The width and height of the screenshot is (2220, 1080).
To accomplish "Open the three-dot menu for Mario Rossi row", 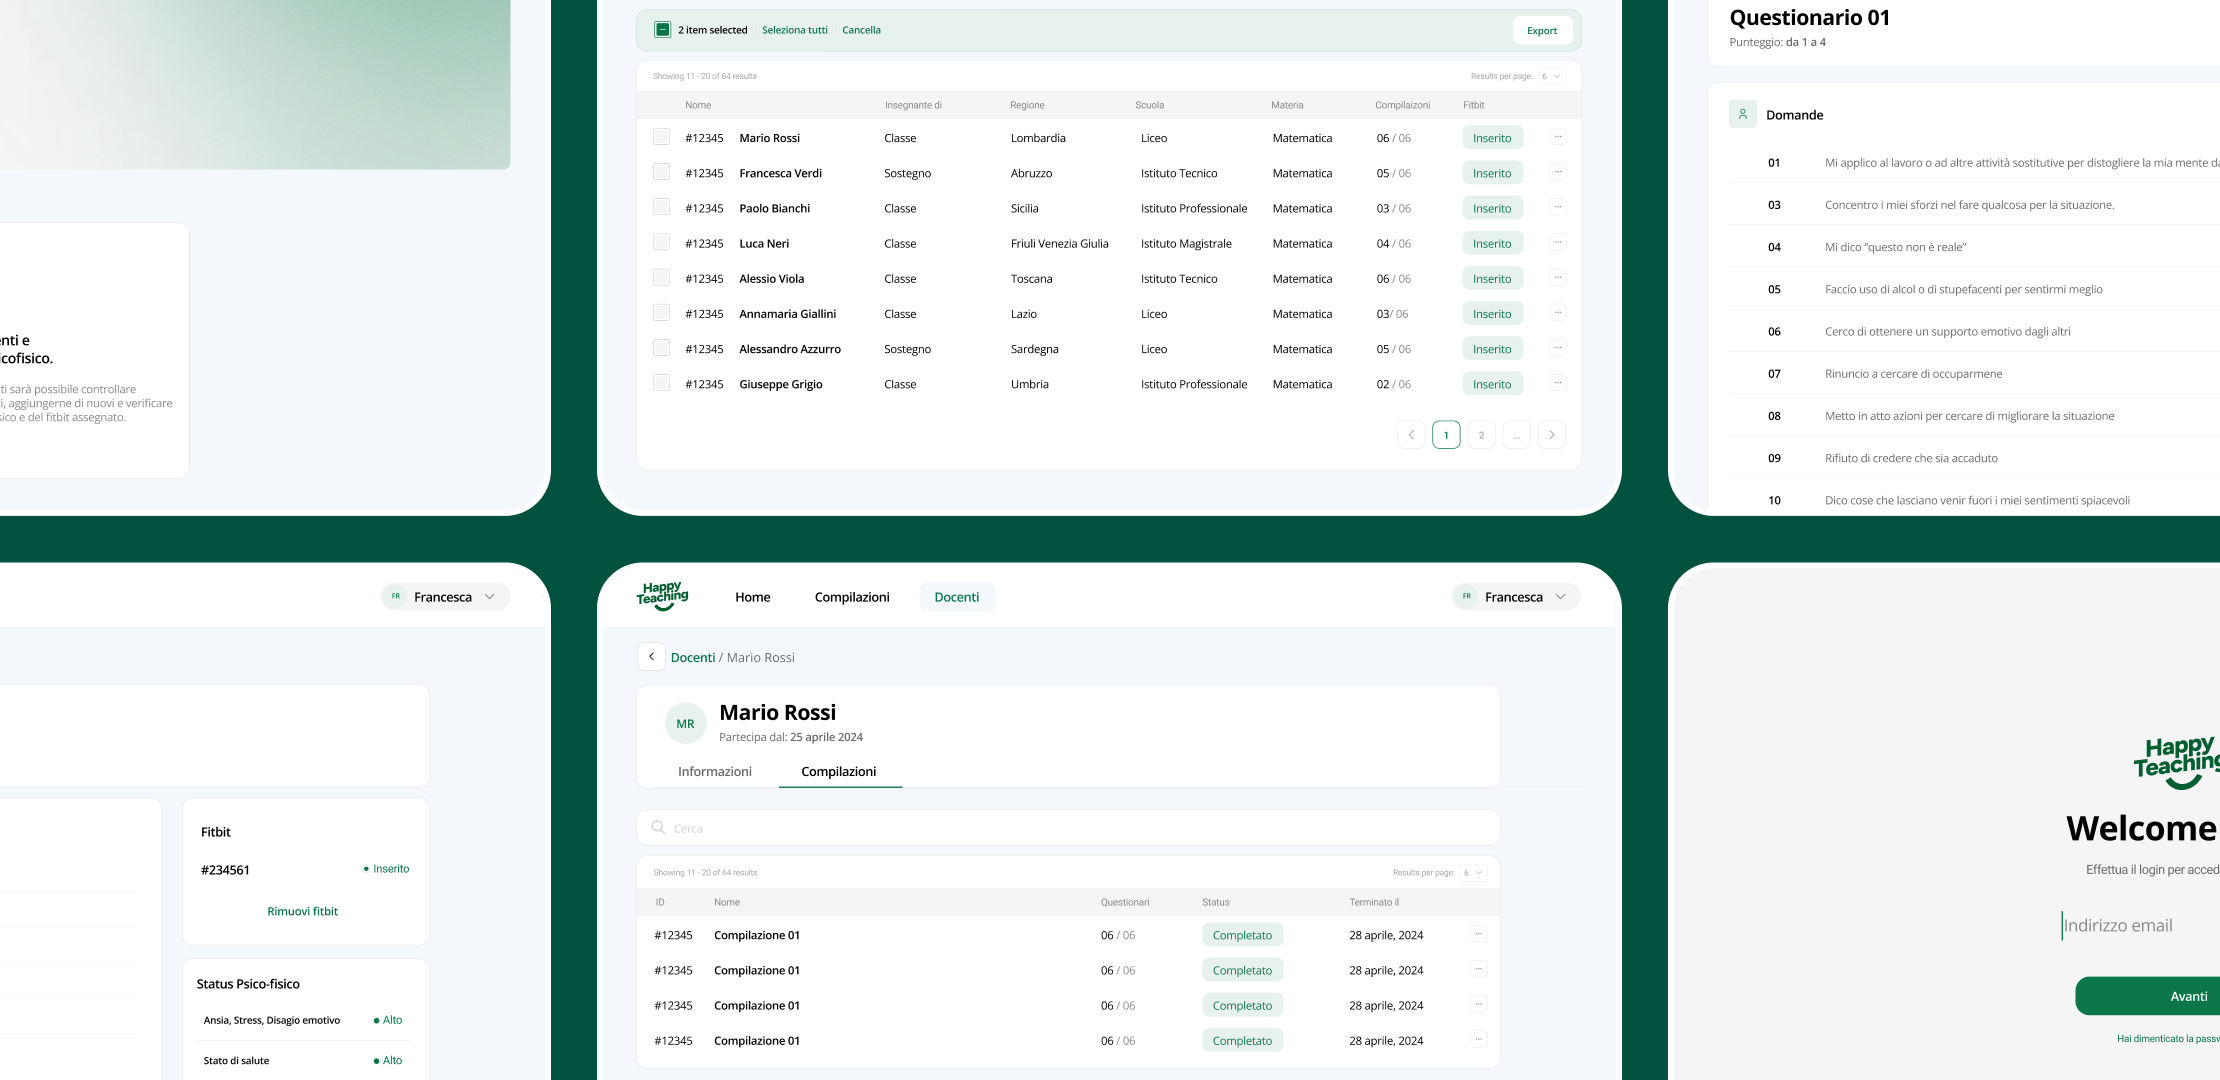I will click(x=1557, y=137).
